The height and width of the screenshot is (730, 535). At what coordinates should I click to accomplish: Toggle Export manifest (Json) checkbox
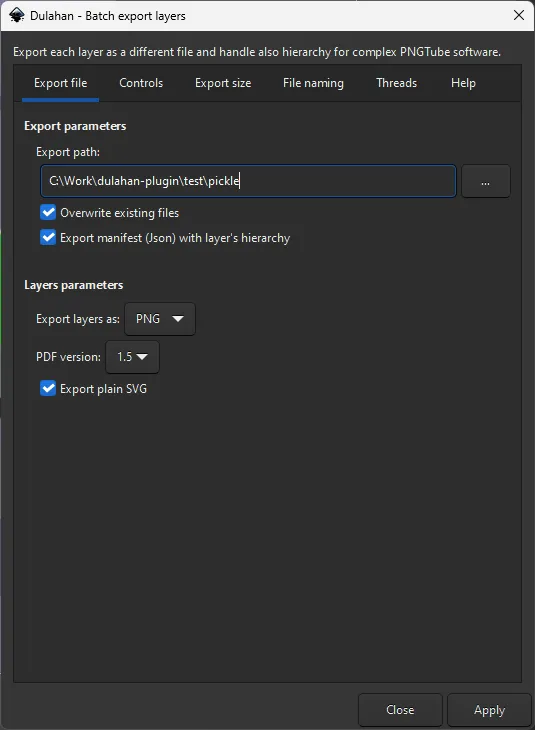point(48,237)
